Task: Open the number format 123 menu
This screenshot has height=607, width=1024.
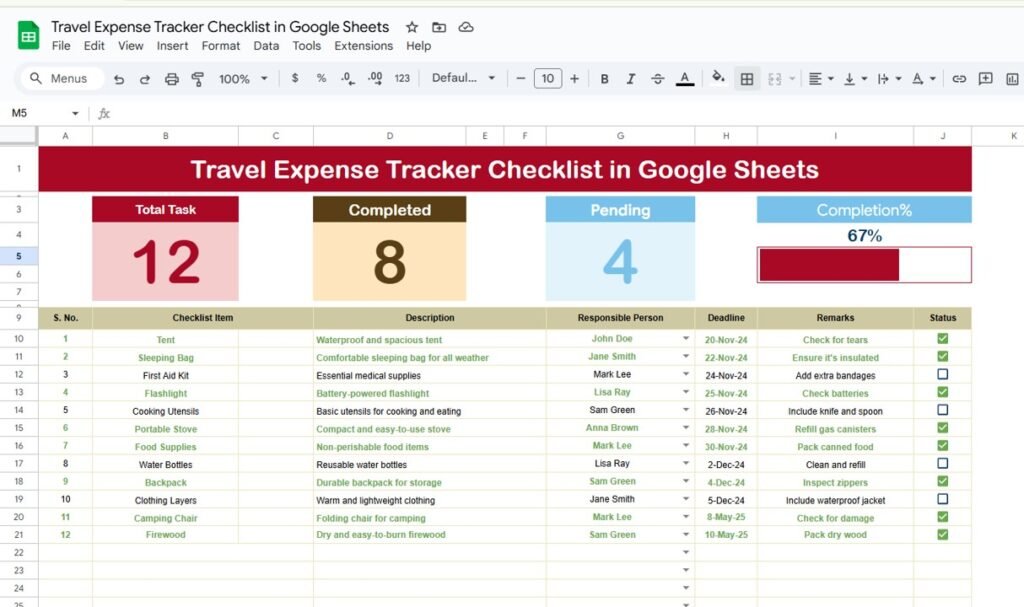Action: pos(402,78)
